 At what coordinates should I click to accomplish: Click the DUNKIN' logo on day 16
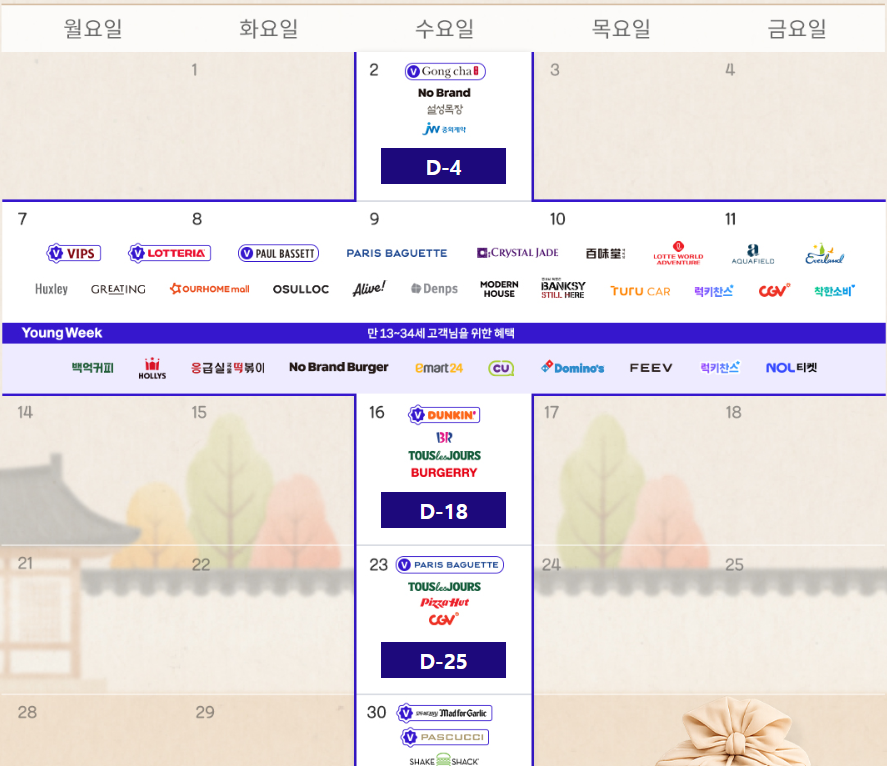[x=444, y=415]
